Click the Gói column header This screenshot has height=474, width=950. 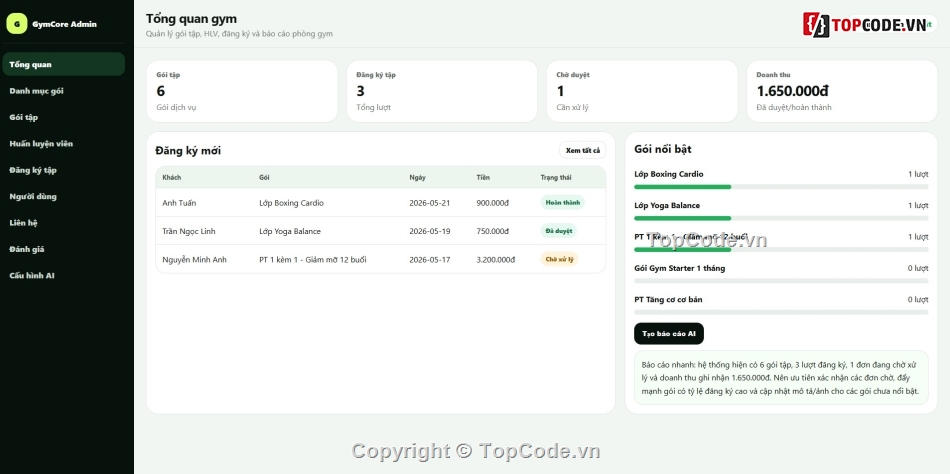tap(264, 178)
